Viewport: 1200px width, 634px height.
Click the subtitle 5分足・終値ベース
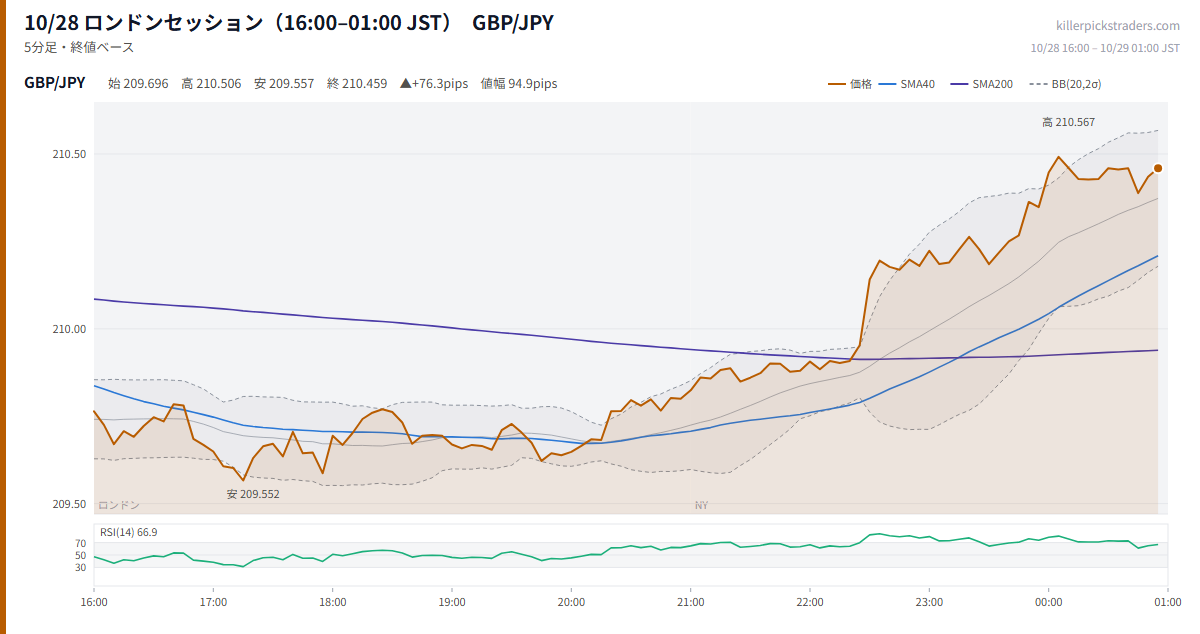pyautogui.click(x=79, y=47)
